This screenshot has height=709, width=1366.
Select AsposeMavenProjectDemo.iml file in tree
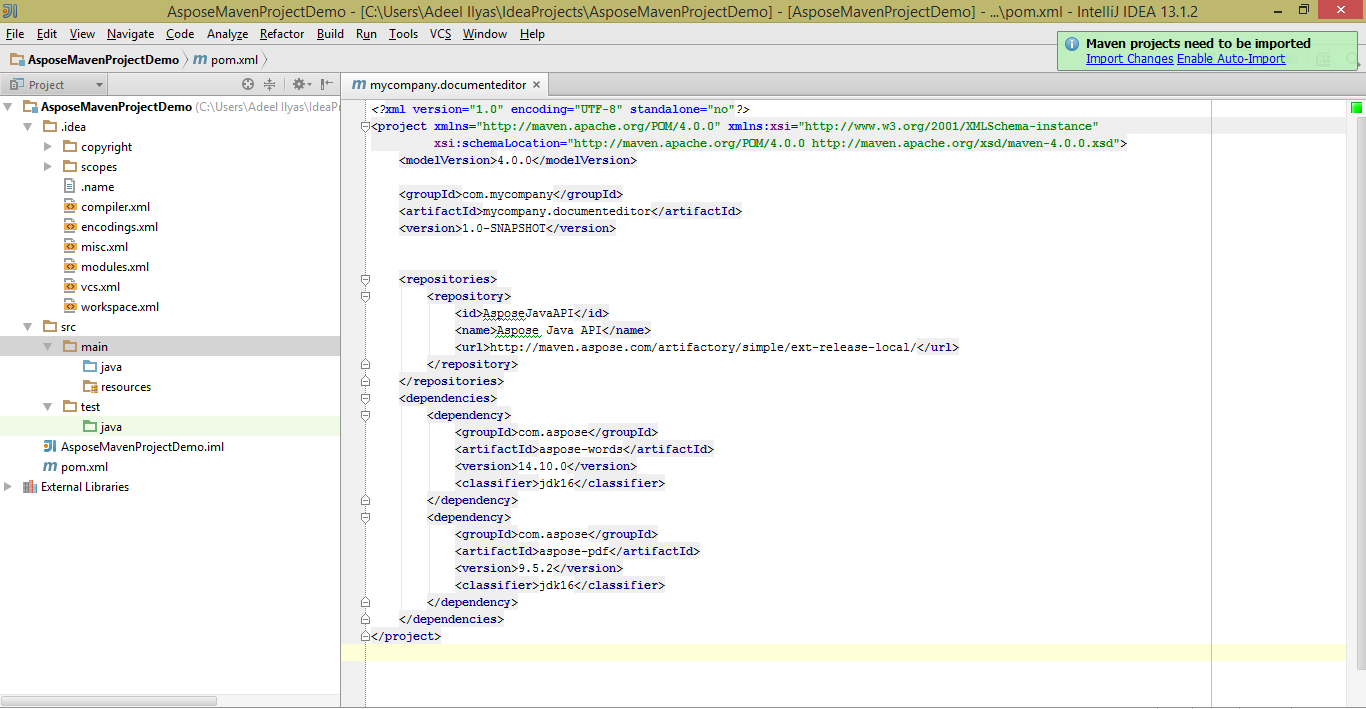point(141,447)
